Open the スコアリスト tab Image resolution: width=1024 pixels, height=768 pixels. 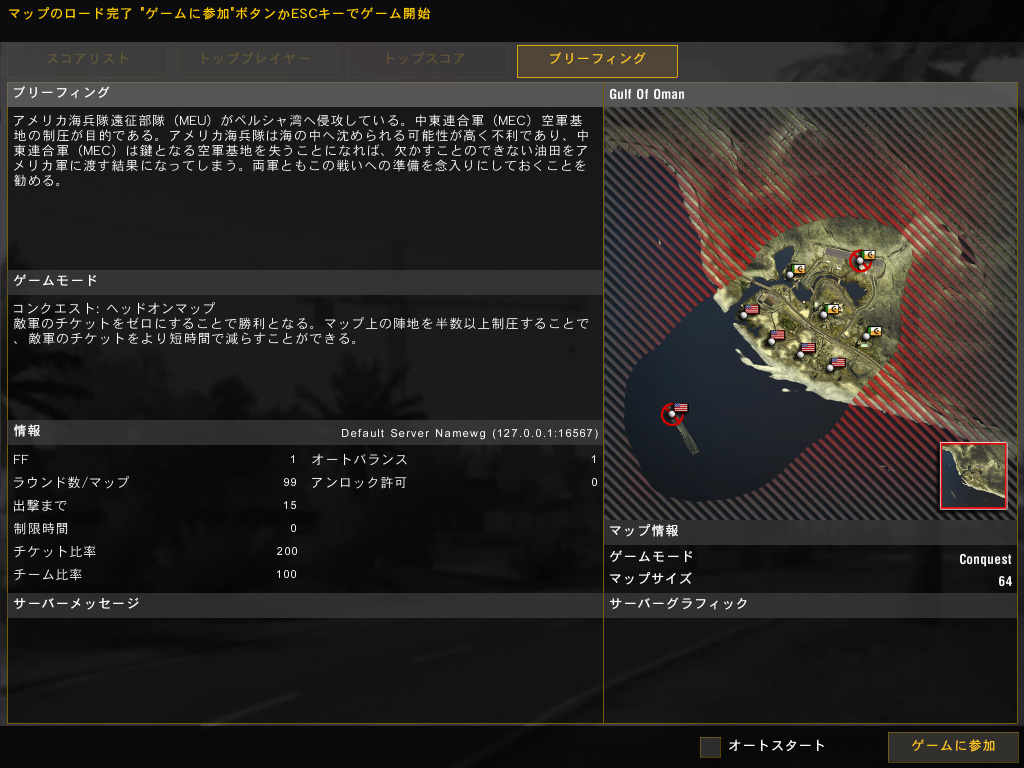pyautogui.click(x=88, y=61)
